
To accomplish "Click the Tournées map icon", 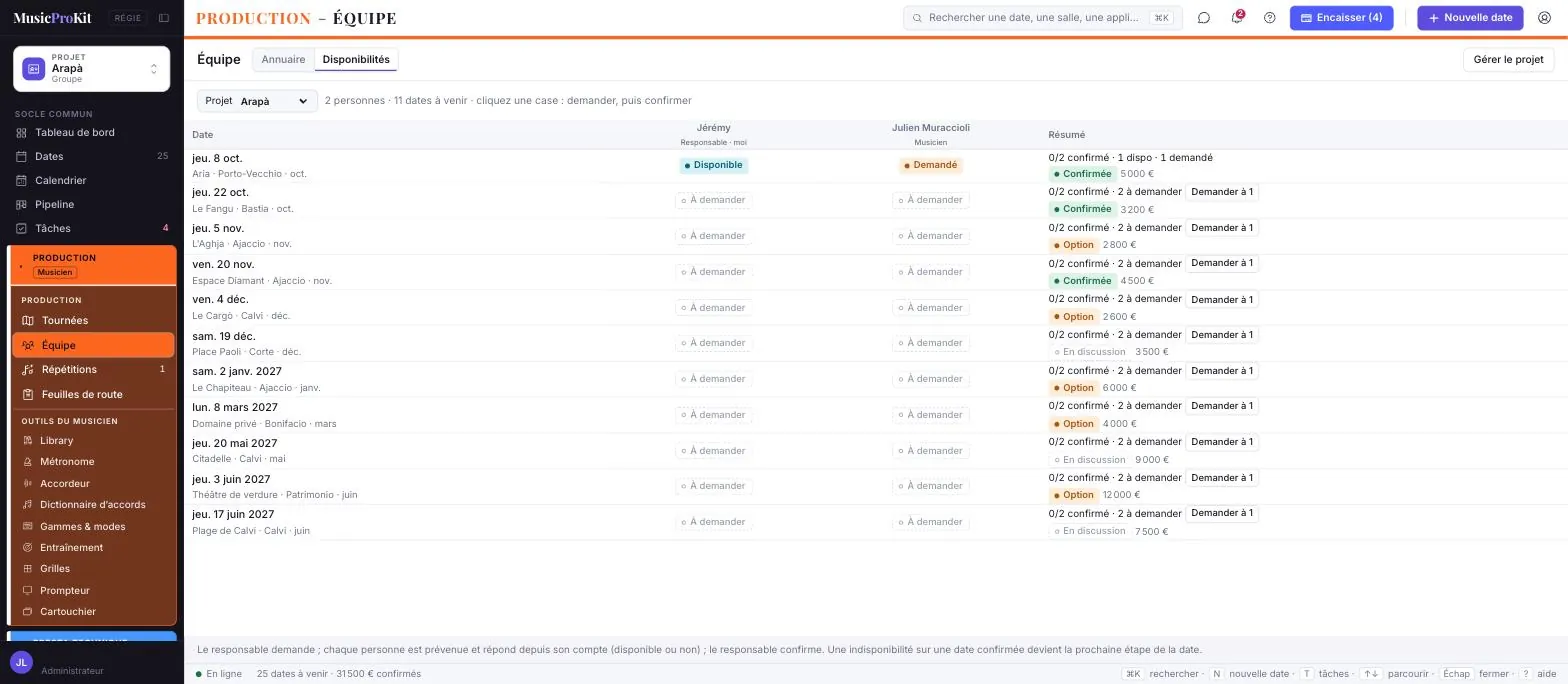I will (x=28, y=321).
